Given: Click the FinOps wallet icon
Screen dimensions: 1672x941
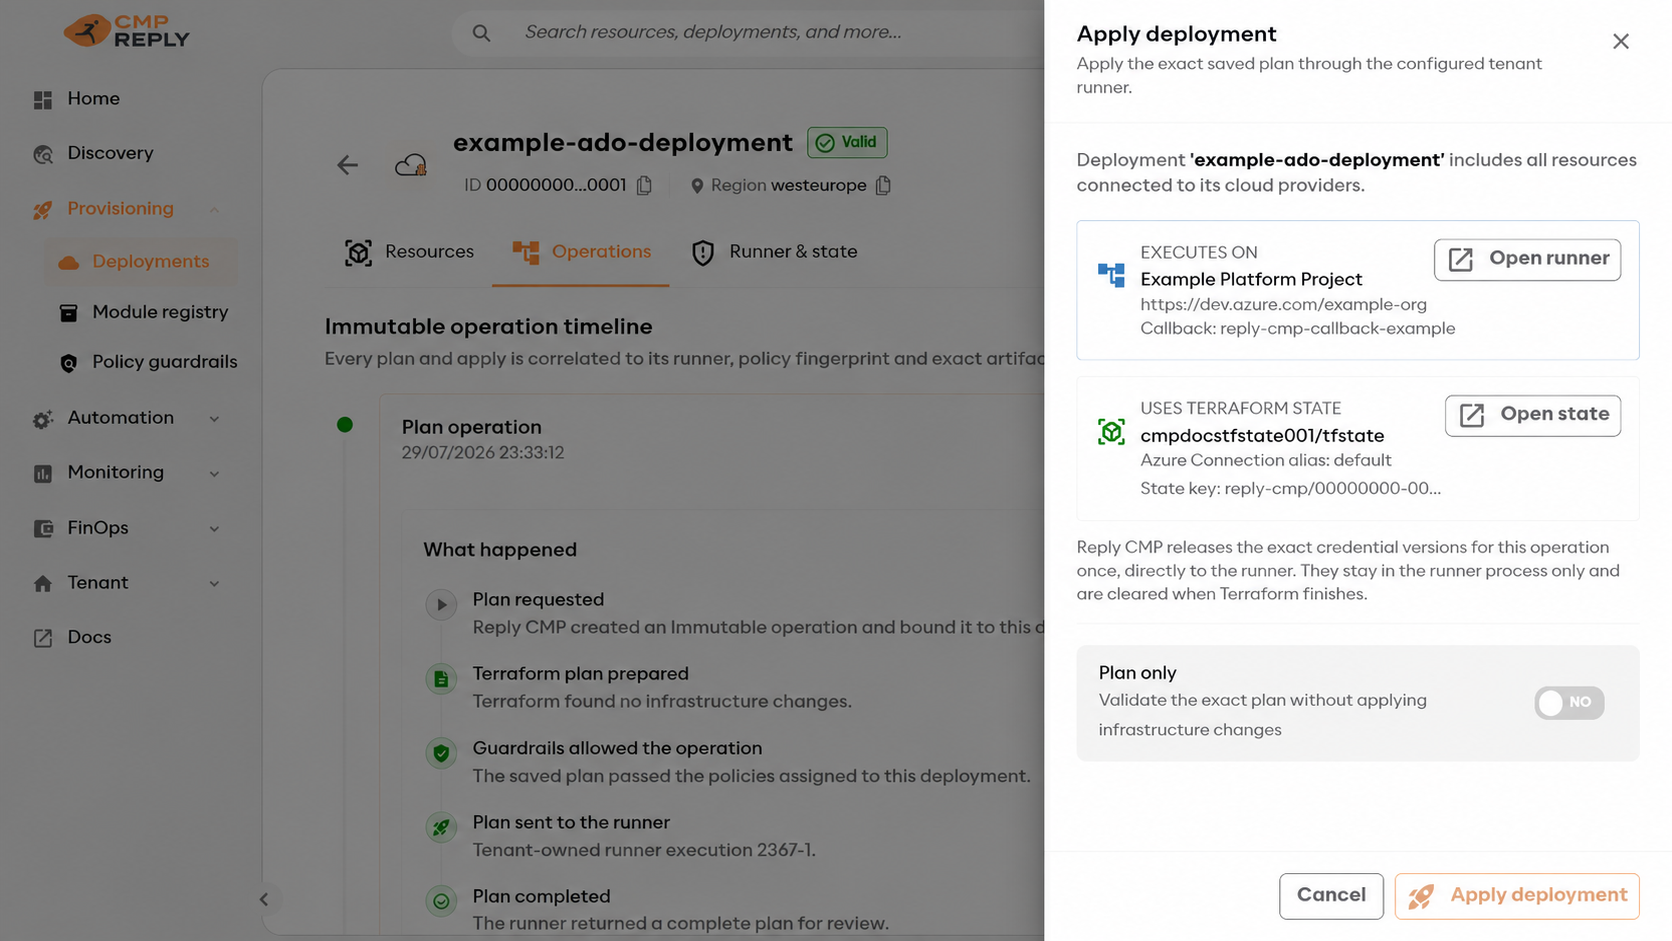Looking at the screenshot, I should point(43,529).
